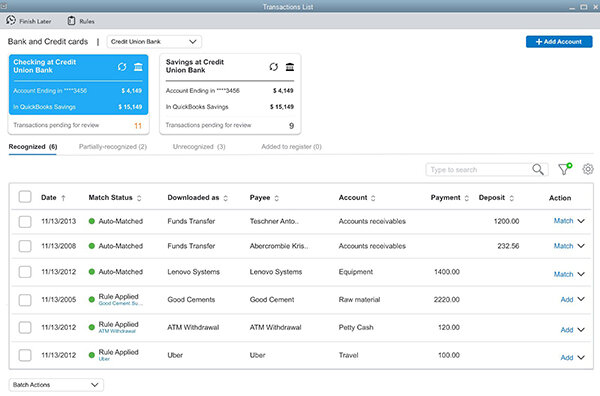Click bank icon on Checking account card
Screen dimensions: 600x396
point(138,67)
